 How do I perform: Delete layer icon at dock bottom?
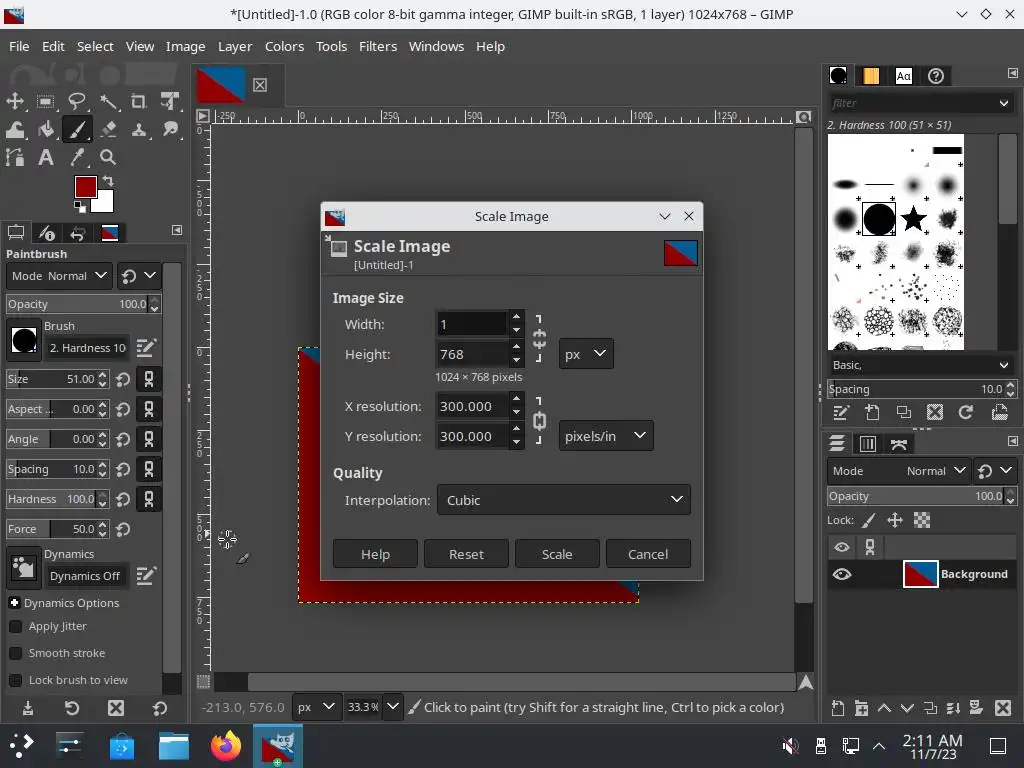pyautogui.click(x=1003, y=708)
